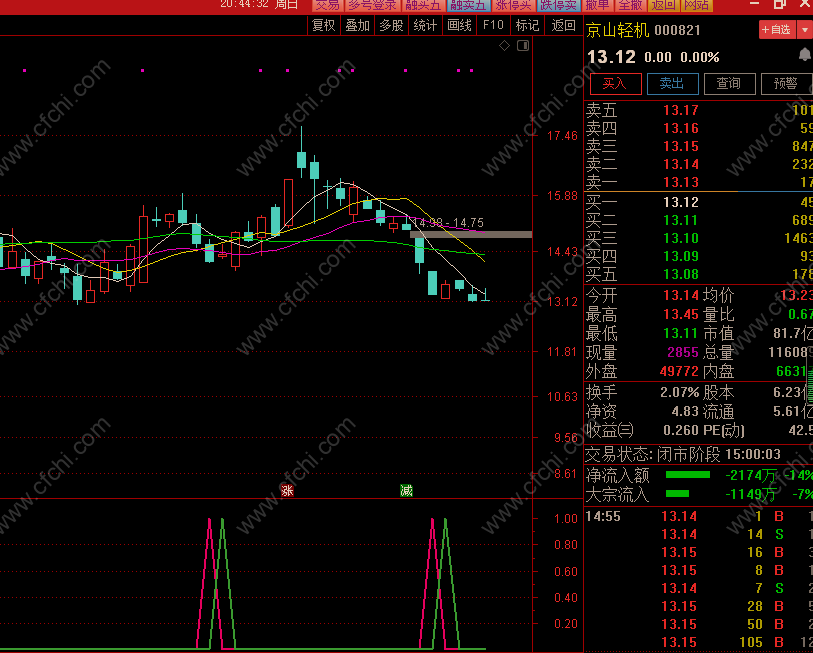Click the 跌停卖 top bar button
Viewport: 813px width, 653px height.
(558, 5)
